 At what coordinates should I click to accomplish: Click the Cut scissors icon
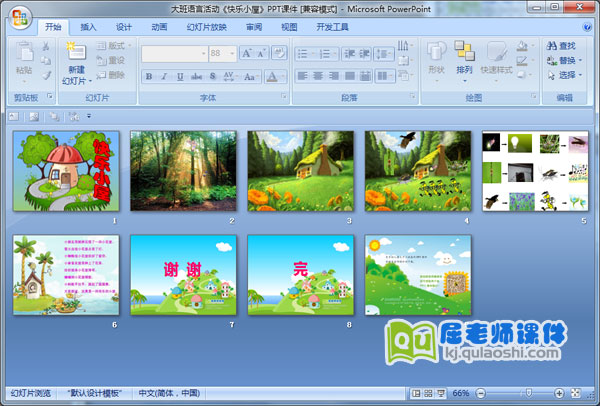[46, 46]
